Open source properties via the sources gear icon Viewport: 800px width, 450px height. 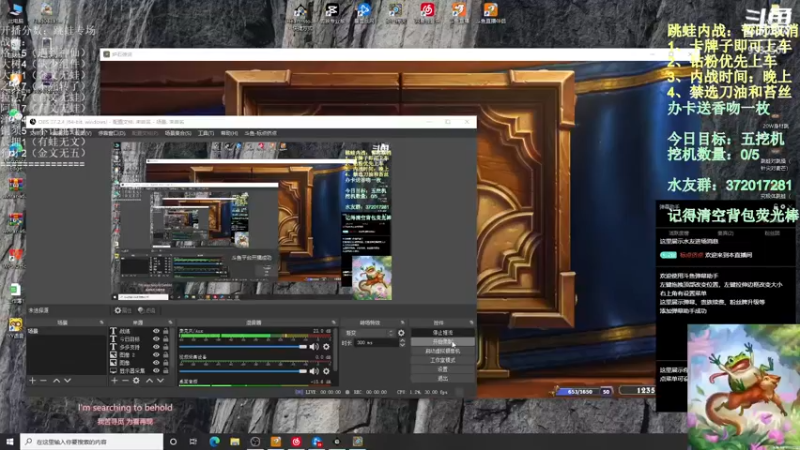136,381
